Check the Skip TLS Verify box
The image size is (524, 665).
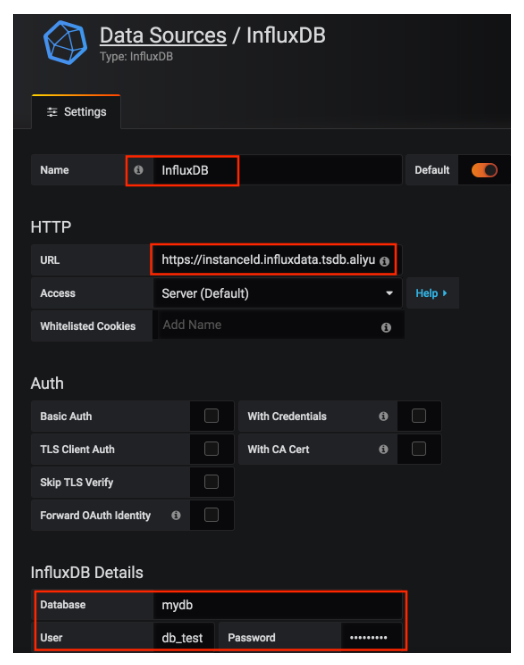[211, 482]
